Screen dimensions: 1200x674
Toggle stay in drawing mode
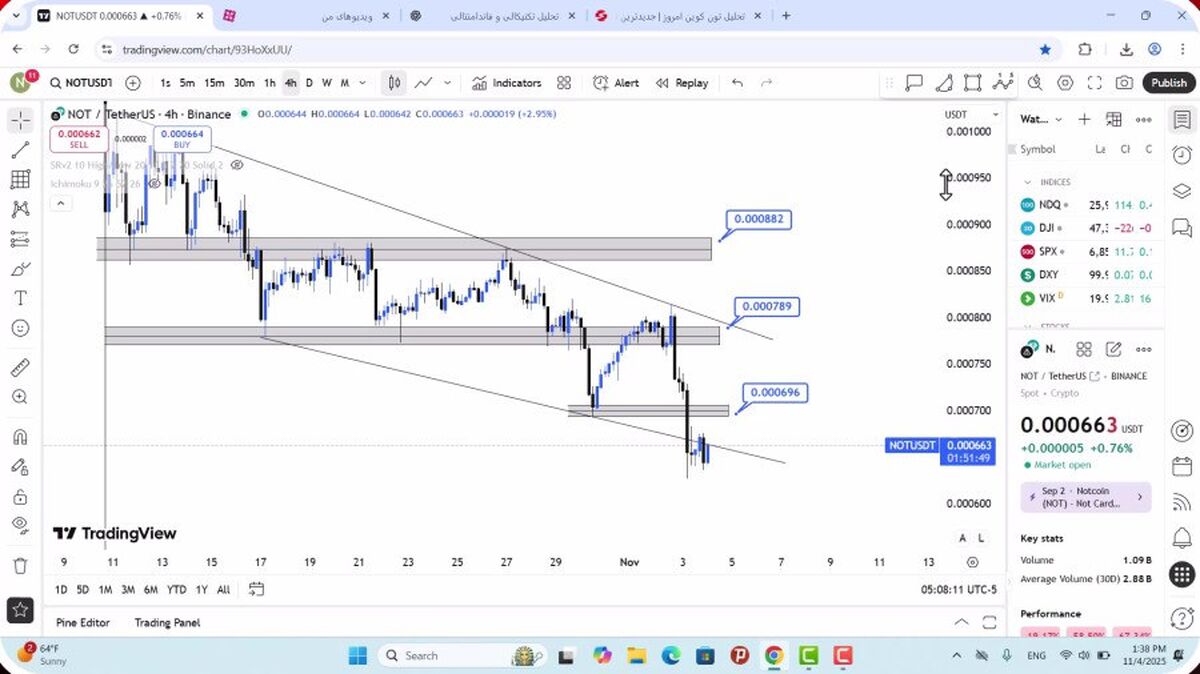click(20, 466)
